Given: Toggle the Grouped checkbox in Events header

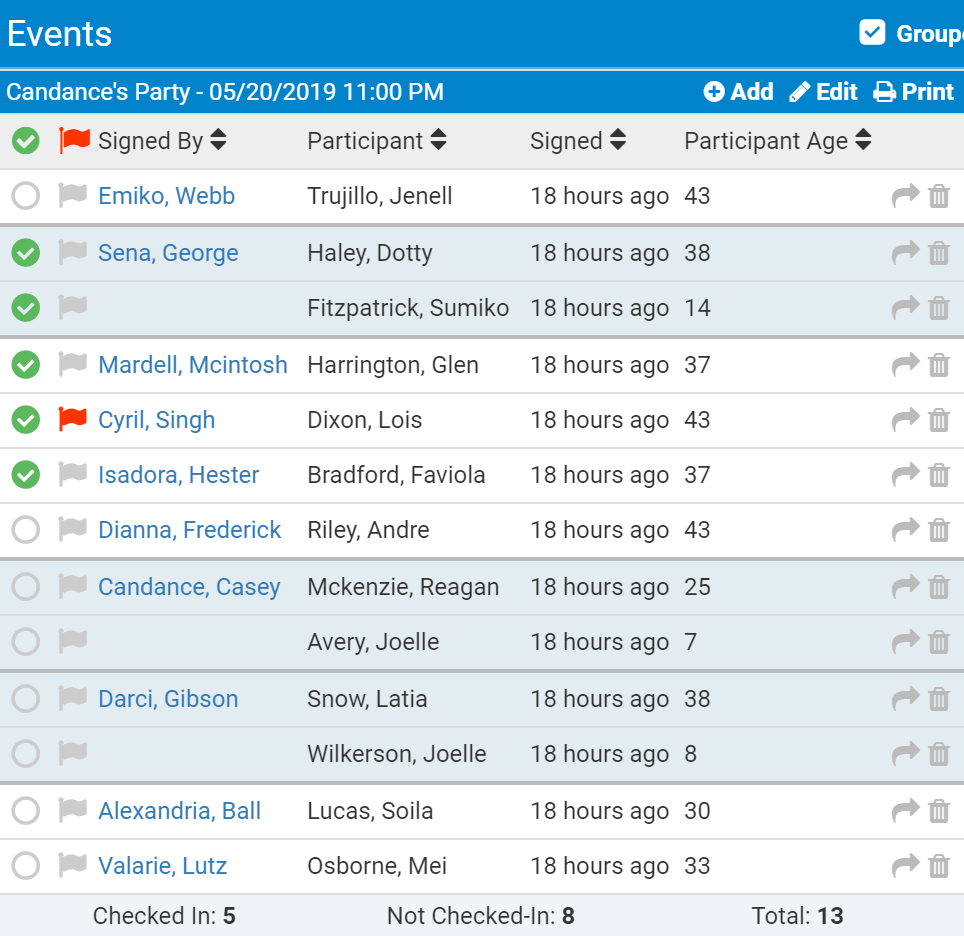Looking at the screenshot, I should 872,33.
